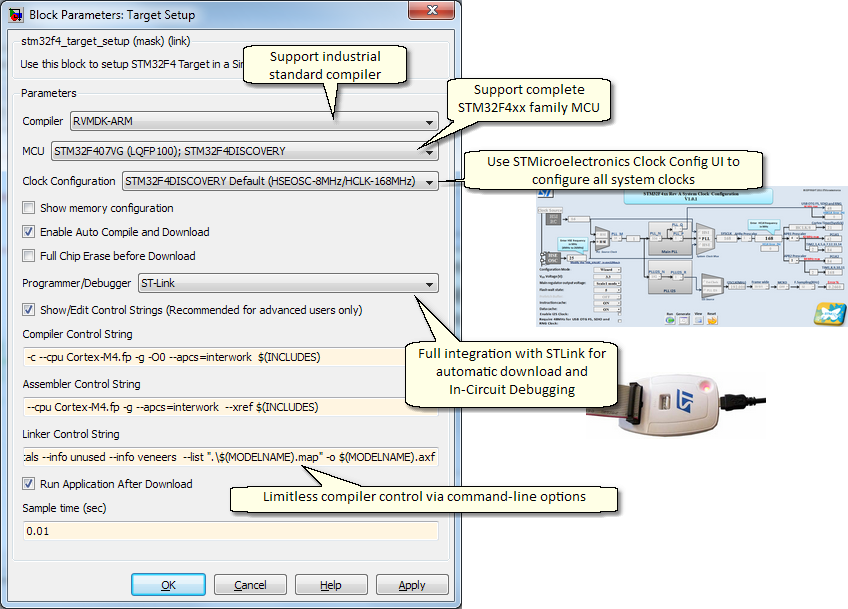Enable Full Chip Erase before Download
Viewport: 848px width, 609px height.
tap(29, 256)
